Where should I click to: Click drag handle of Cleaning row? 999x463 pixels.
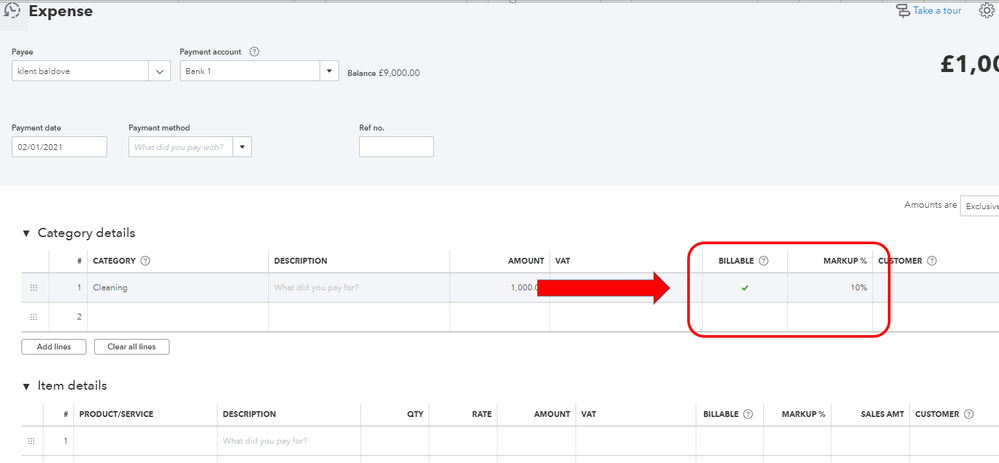[33, 288]
